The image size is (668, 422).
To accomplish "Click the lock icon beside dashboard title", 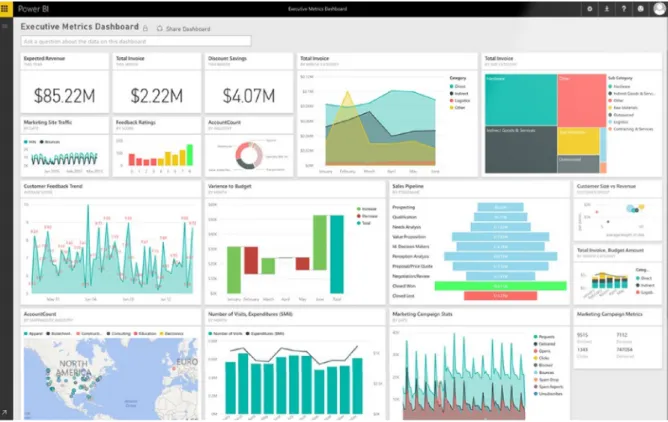I will click(145, 28).
